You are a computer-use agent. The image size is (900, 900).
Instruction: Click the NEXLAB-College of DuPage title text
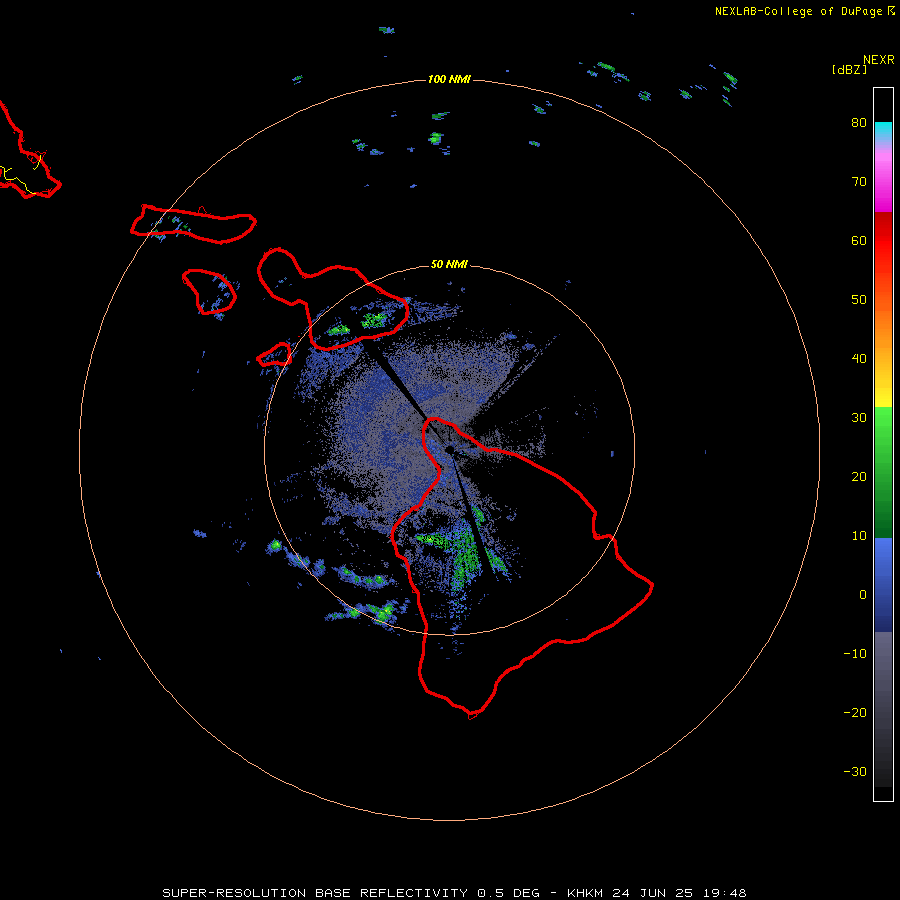tap(804, 11)
